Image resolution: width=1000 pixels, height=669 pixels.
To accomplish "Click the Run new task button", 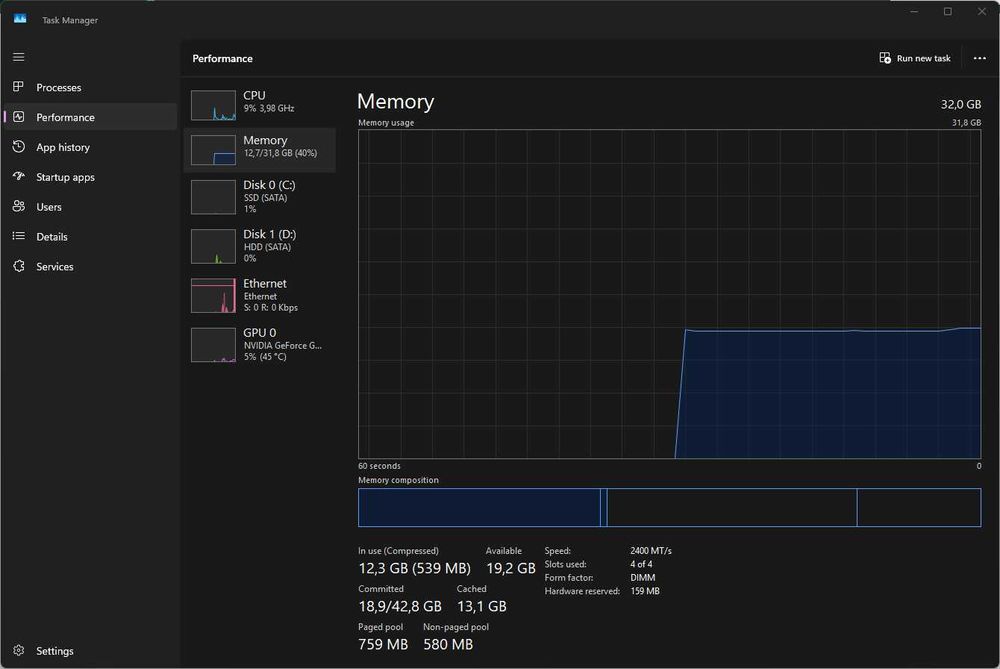I will pyautogui.click(x=915, y=58).
